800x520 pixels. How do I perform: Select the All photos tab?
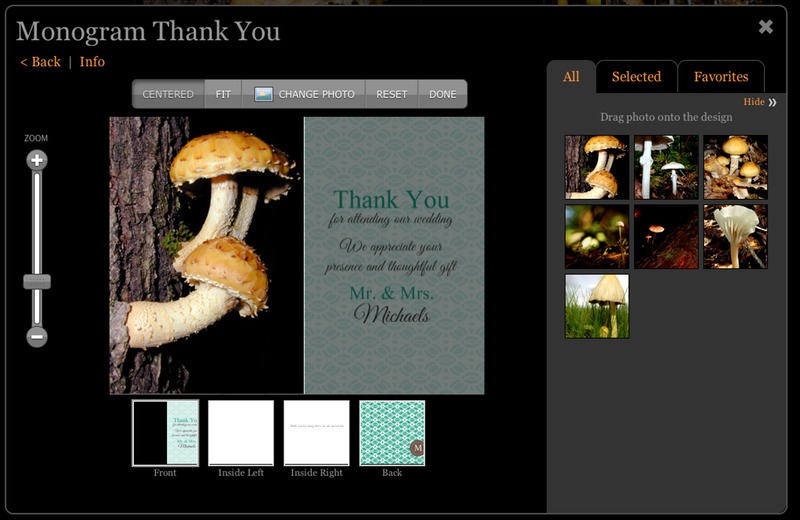(571, 77)
